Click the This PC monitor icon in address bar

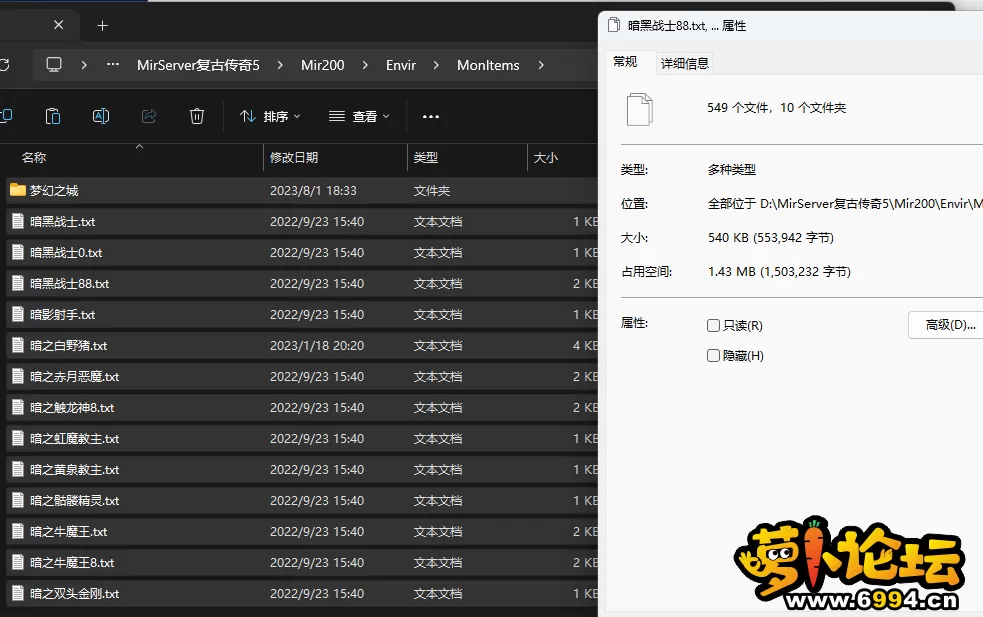coord(54,65)
